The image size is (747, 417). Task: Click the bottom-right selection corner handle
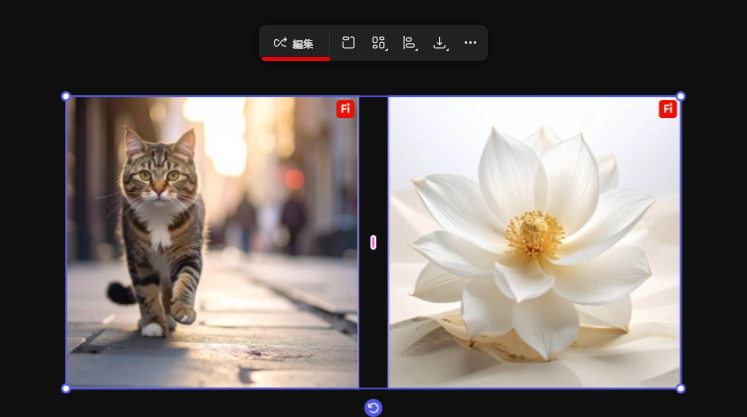(x=681, y=388)
